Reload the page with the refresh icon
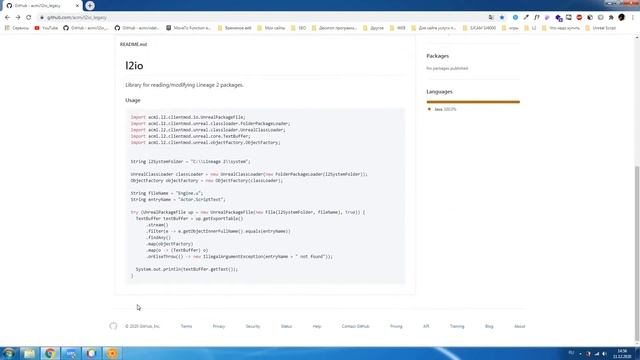Screen dimensions: 640x360 click(29, 18)
